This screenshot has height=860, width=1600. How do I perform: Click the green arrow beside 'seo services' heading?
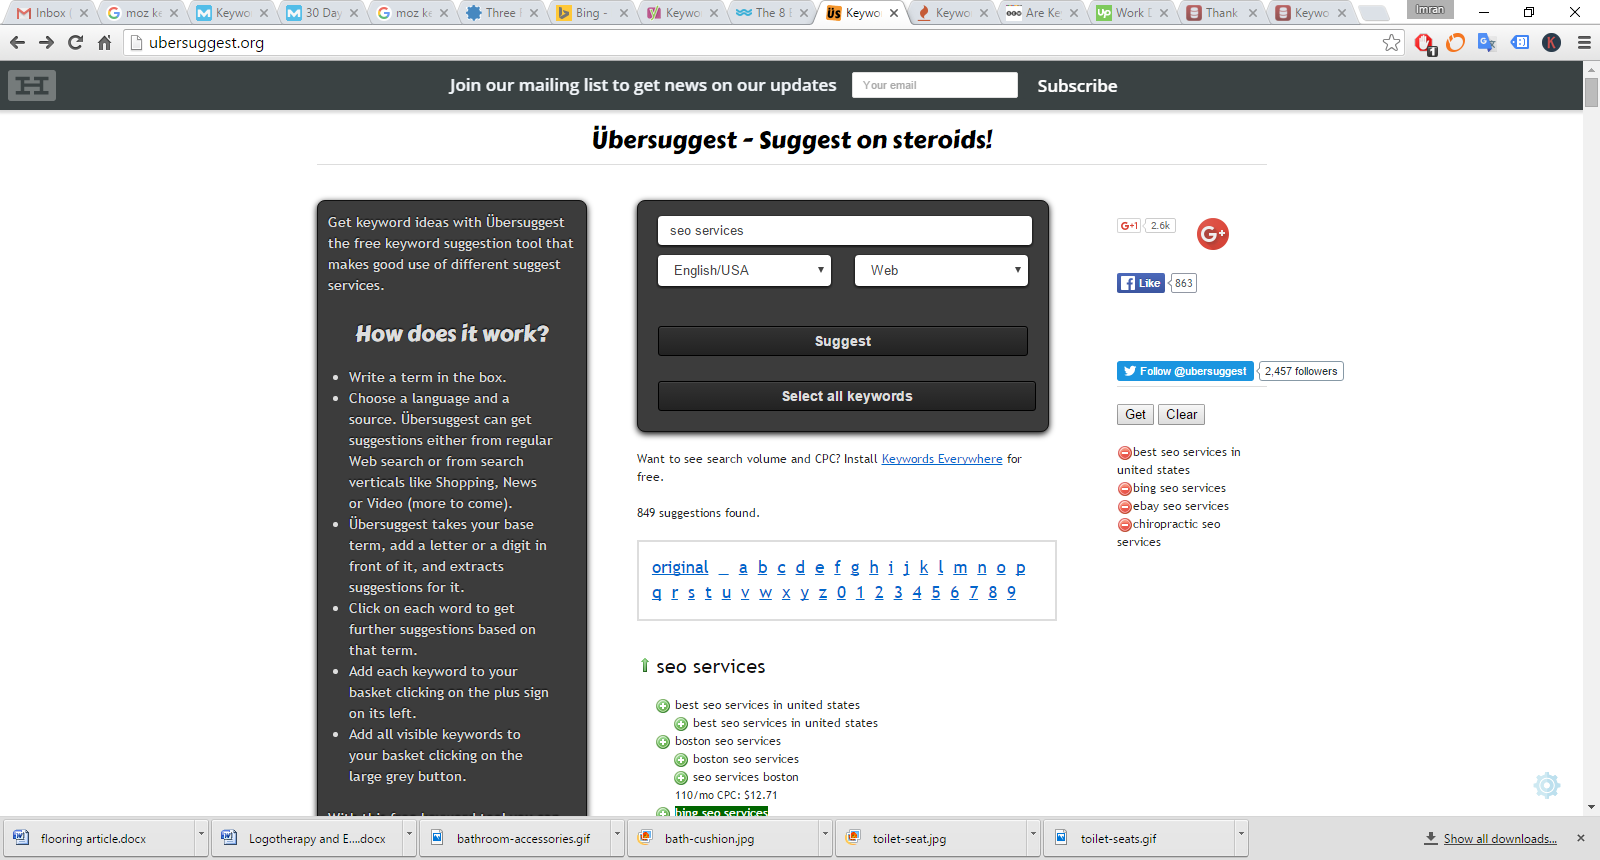click(644, 665)
